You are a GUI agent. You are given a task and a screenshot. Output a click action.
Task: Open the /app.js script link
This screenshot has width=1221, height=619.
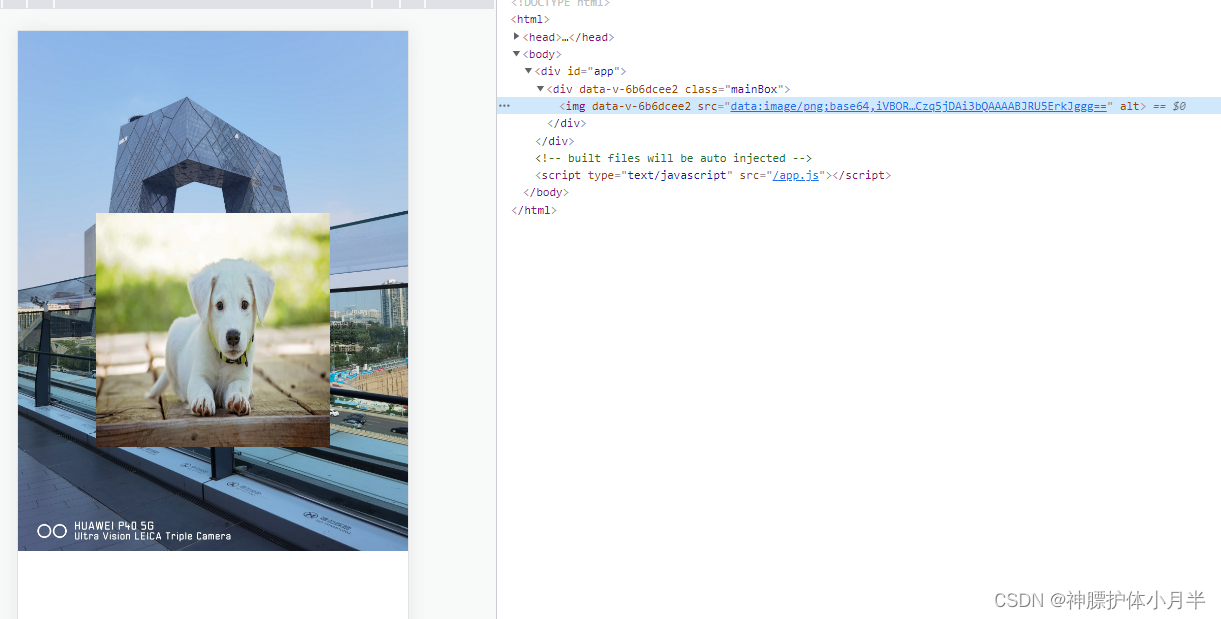tap(796, 175)
